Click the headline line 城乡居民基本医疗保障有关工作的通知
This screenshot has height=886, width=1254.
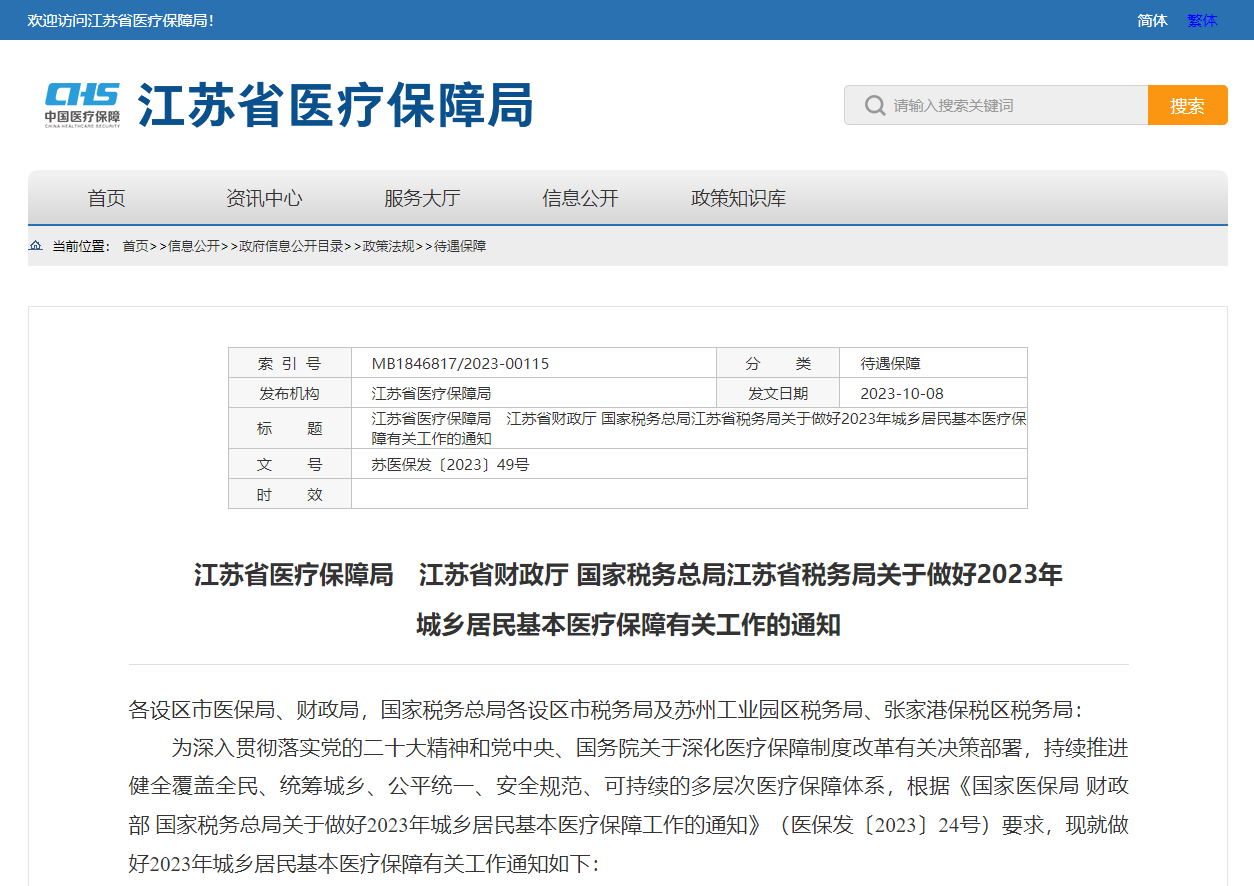[628, 625]
